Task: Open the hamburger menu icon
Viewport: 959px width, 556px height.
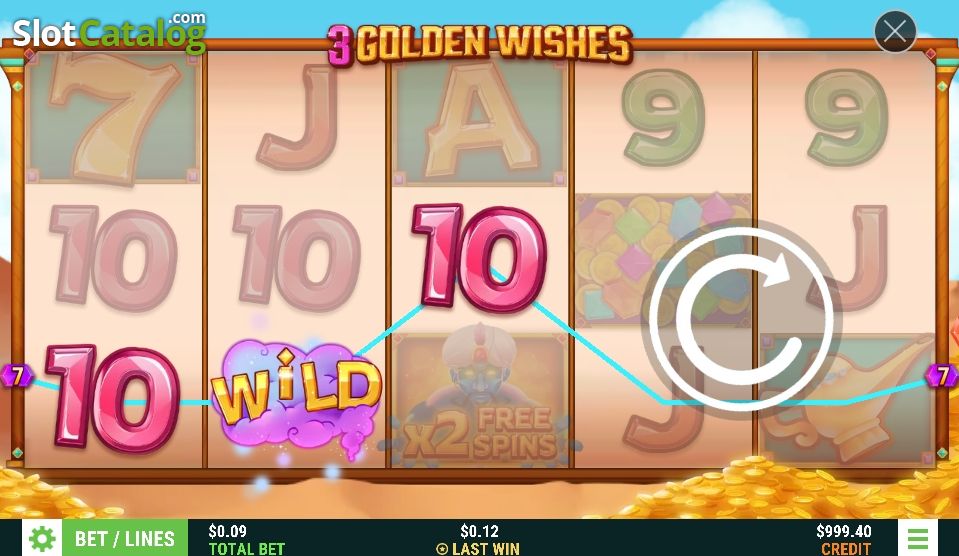Action: pos(917,538)
